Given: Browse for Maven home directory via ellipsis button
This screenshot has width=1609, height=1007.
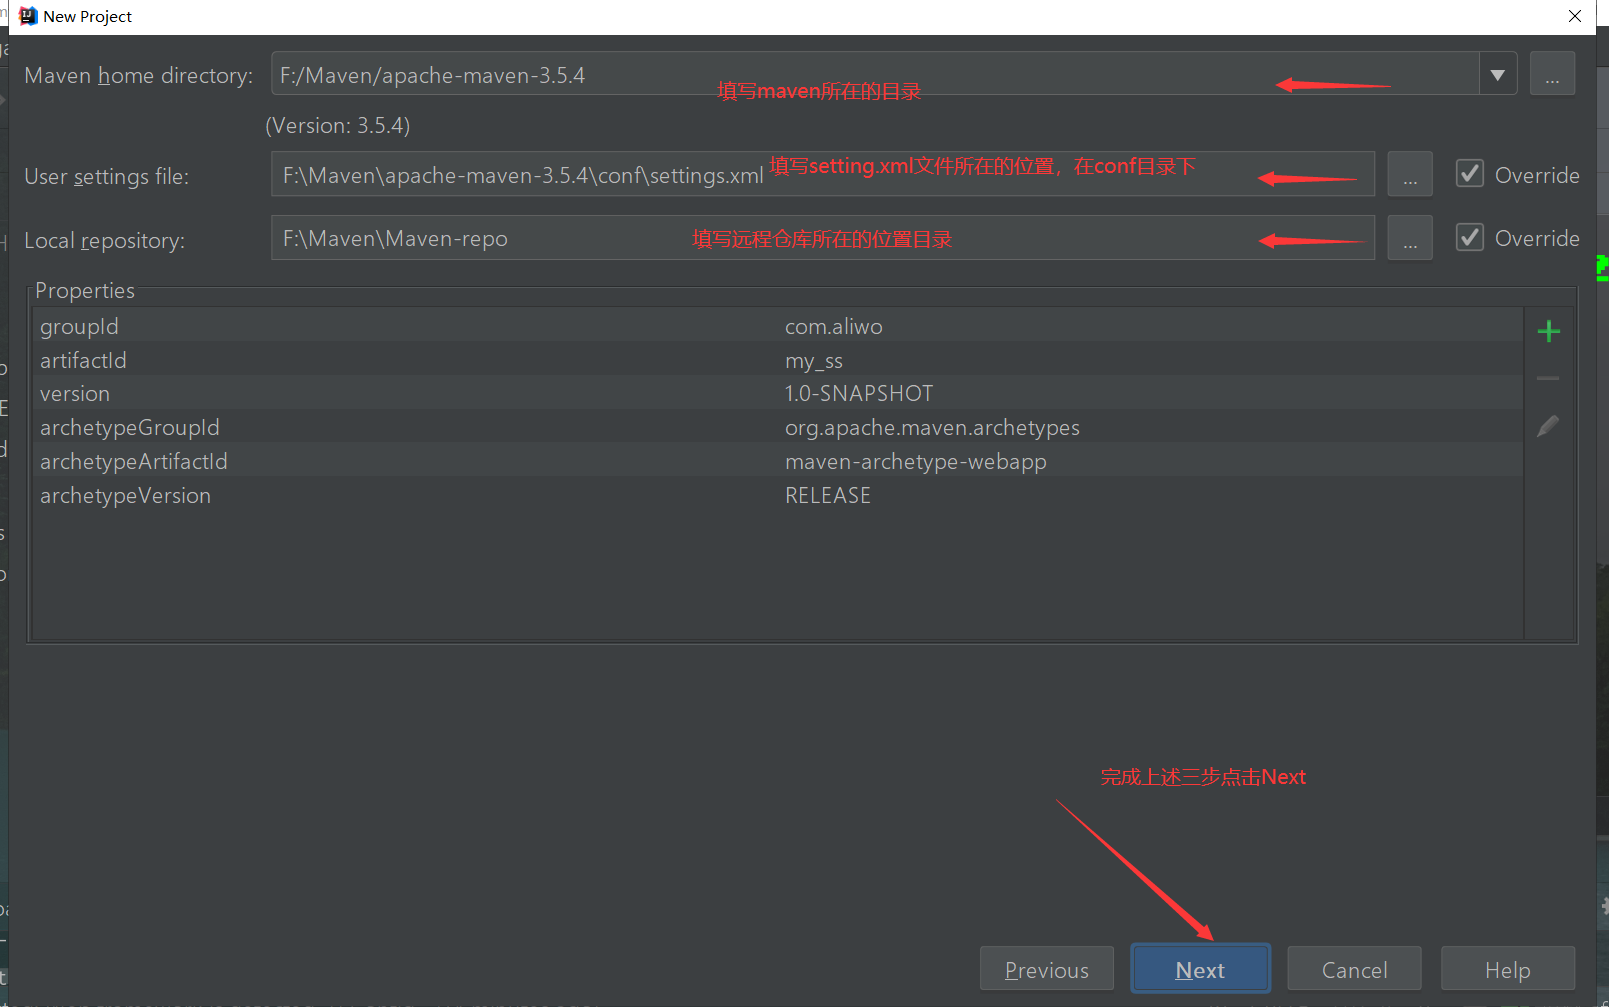Looking at the screenshot, I should click(1552, 73).
